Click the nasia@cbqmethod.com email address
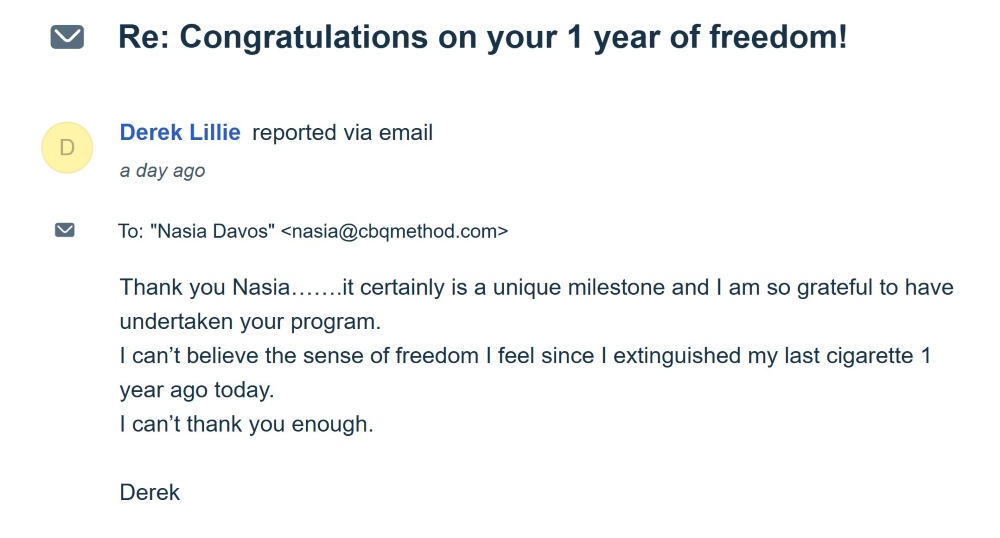 [394, 232]
